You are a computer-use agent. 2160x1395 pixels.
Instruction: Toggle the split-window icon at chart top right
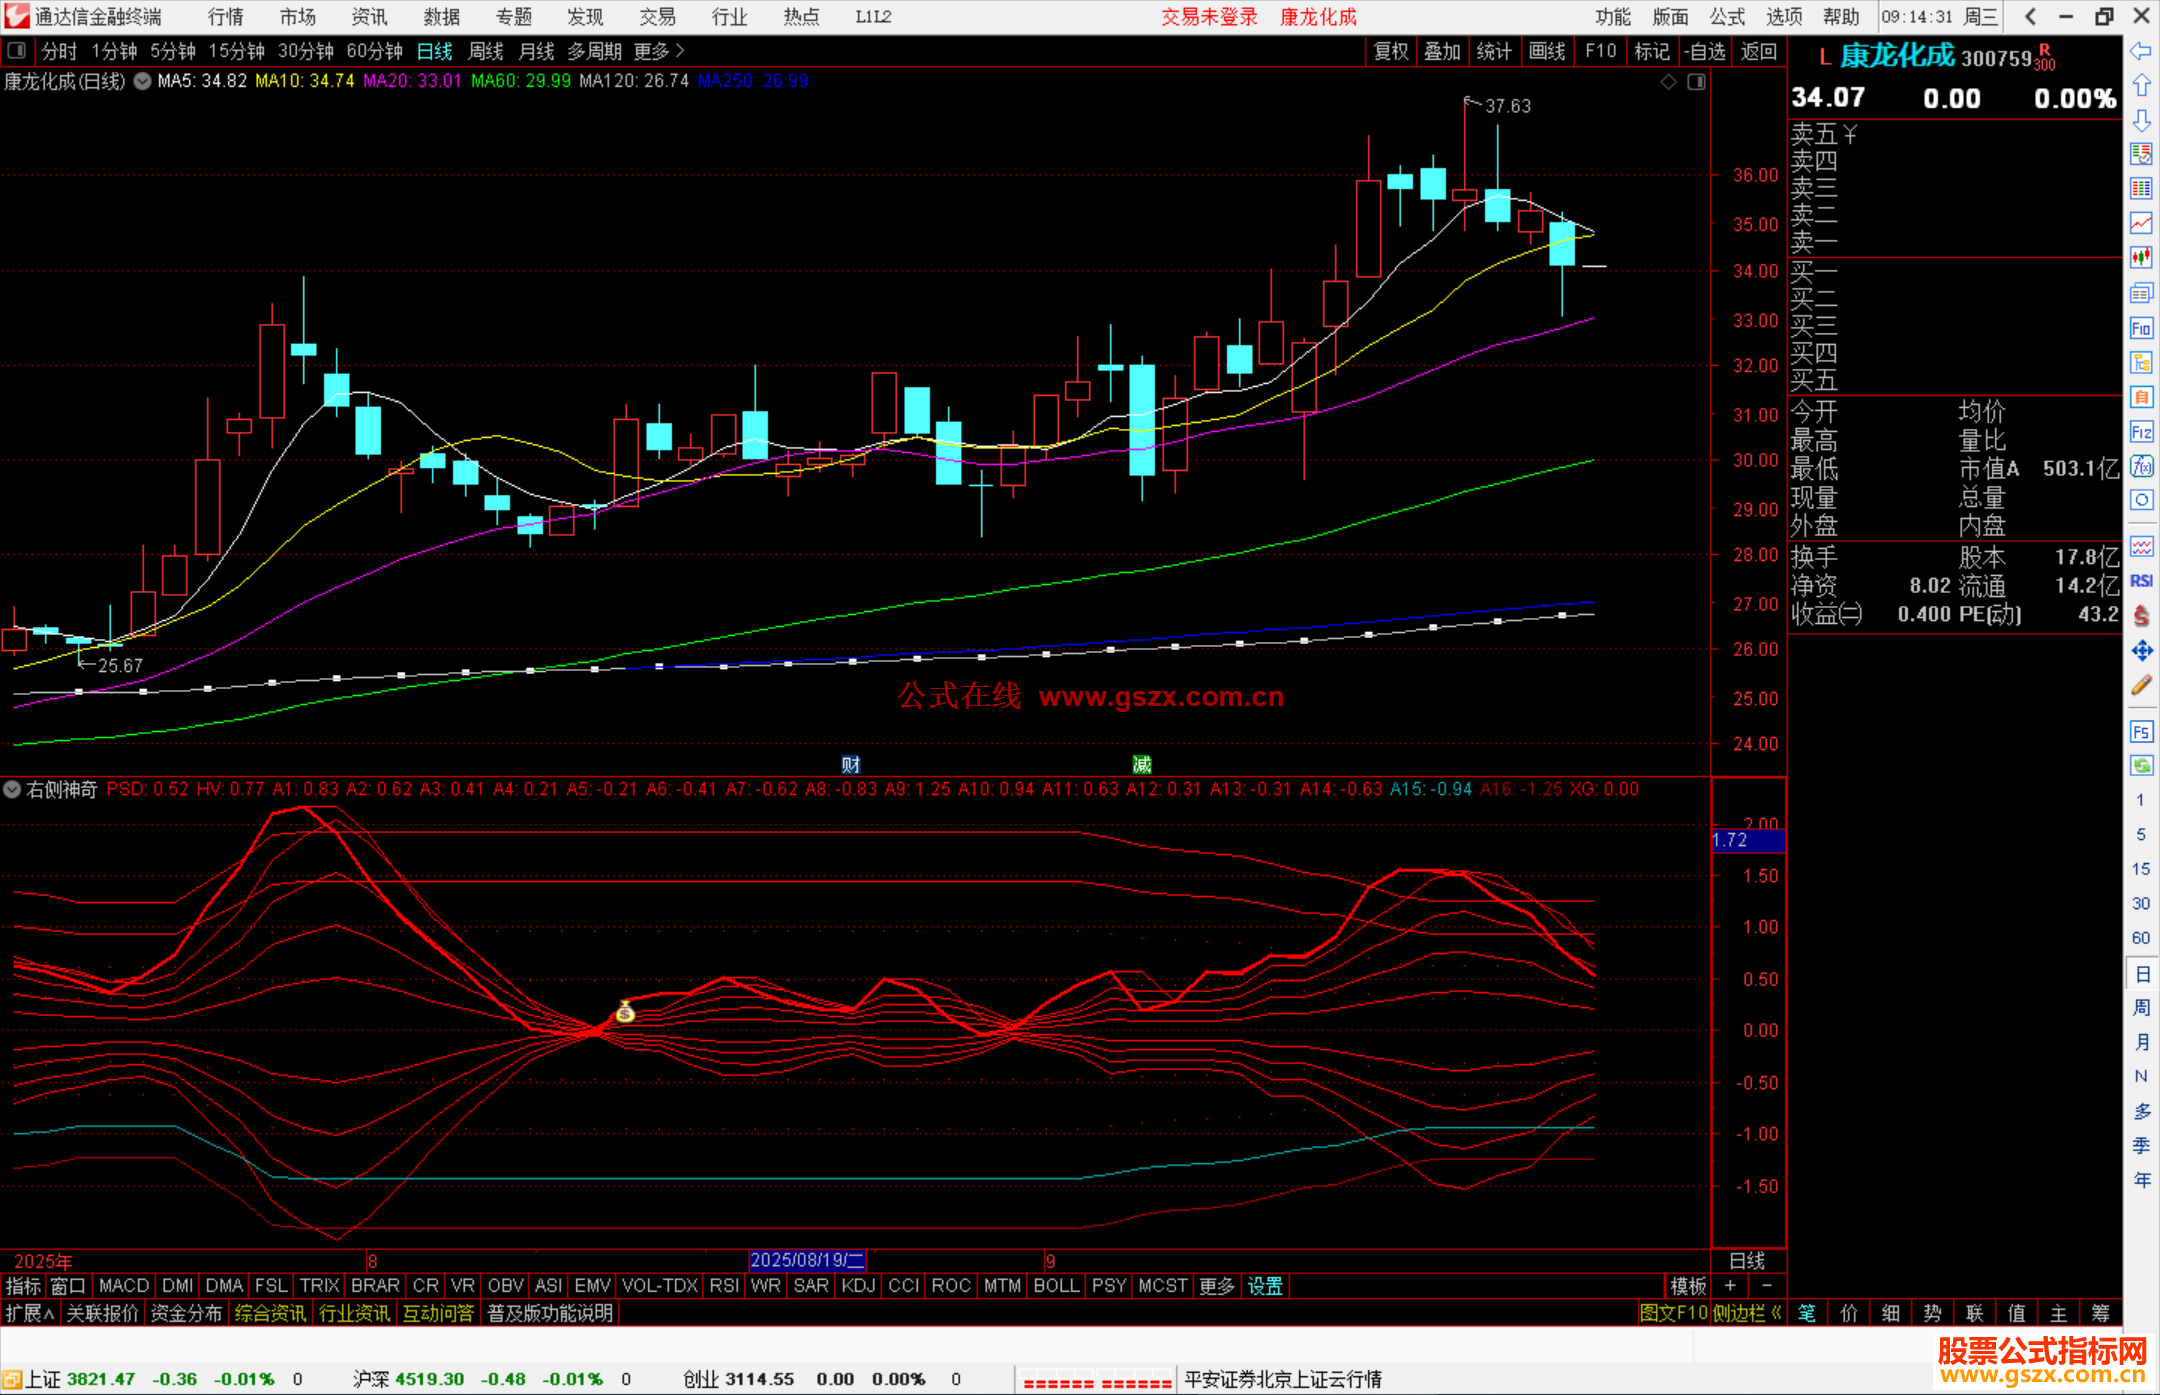pyautogui.click(x=1696, y=82)
